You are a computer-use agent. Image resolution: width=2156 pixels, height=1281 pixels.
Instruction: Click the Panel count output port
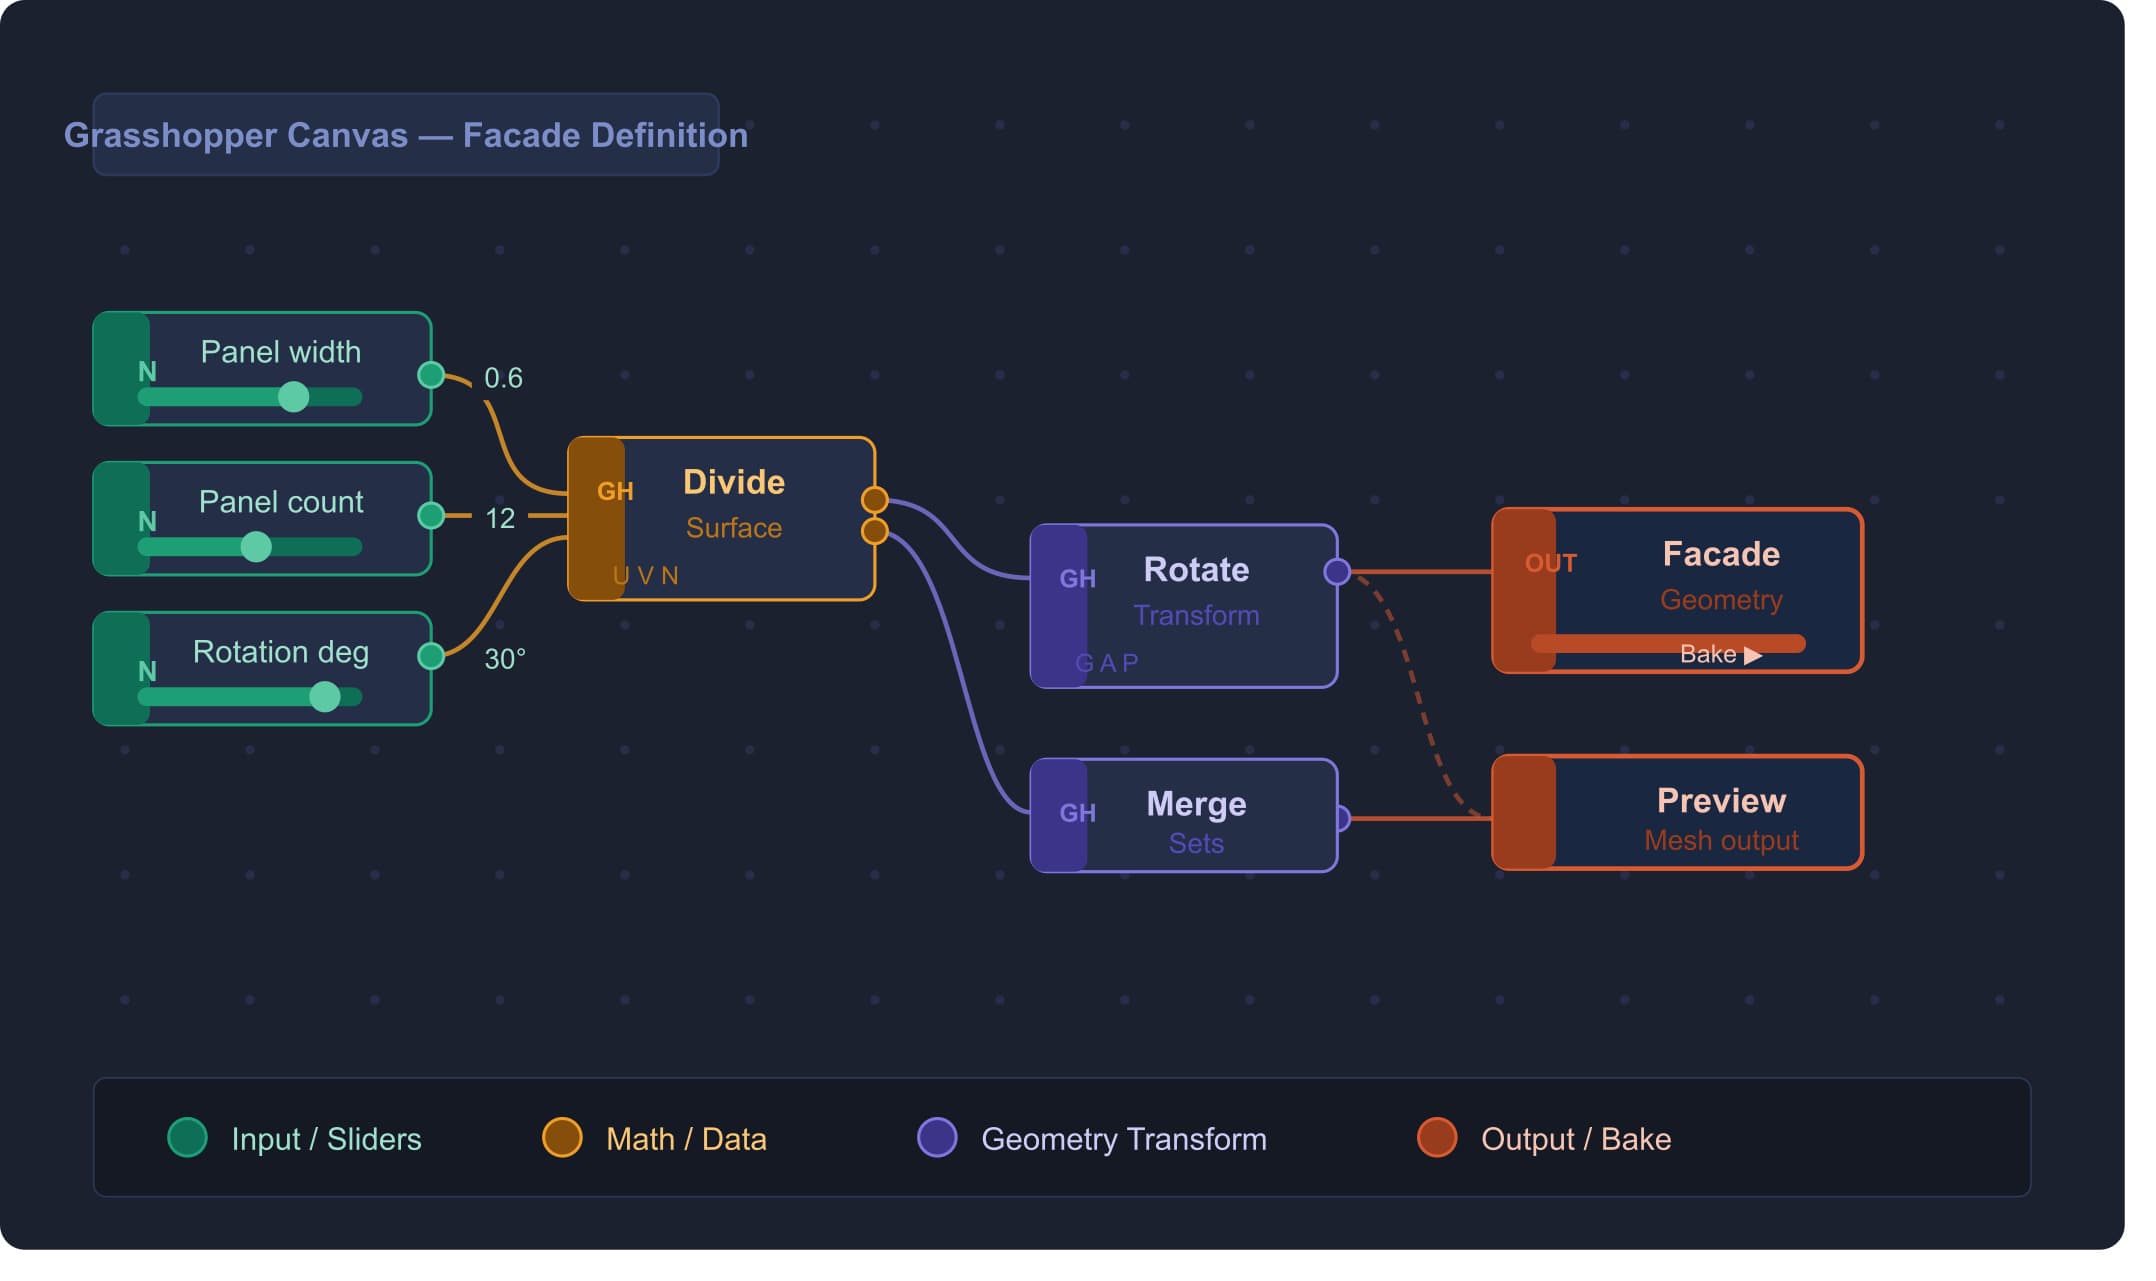(x=431, y=516)
